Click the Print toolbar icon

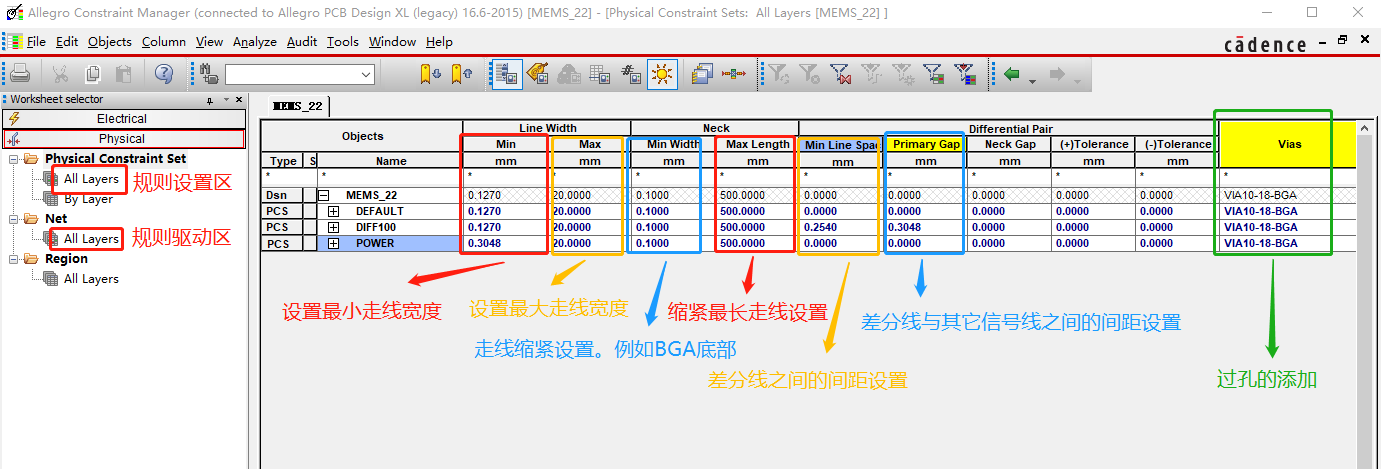click(20, 73)
